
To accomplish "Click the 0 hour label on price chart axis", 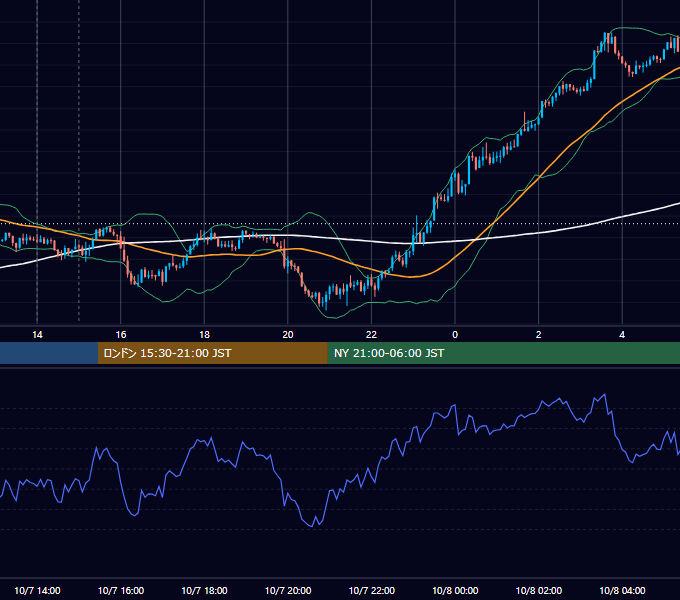I will [455, 335].
